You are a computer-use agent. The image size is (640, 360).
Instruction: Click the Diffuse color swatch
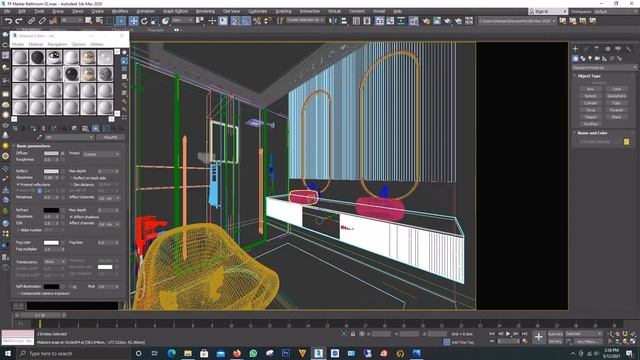(x=51, y=153)
